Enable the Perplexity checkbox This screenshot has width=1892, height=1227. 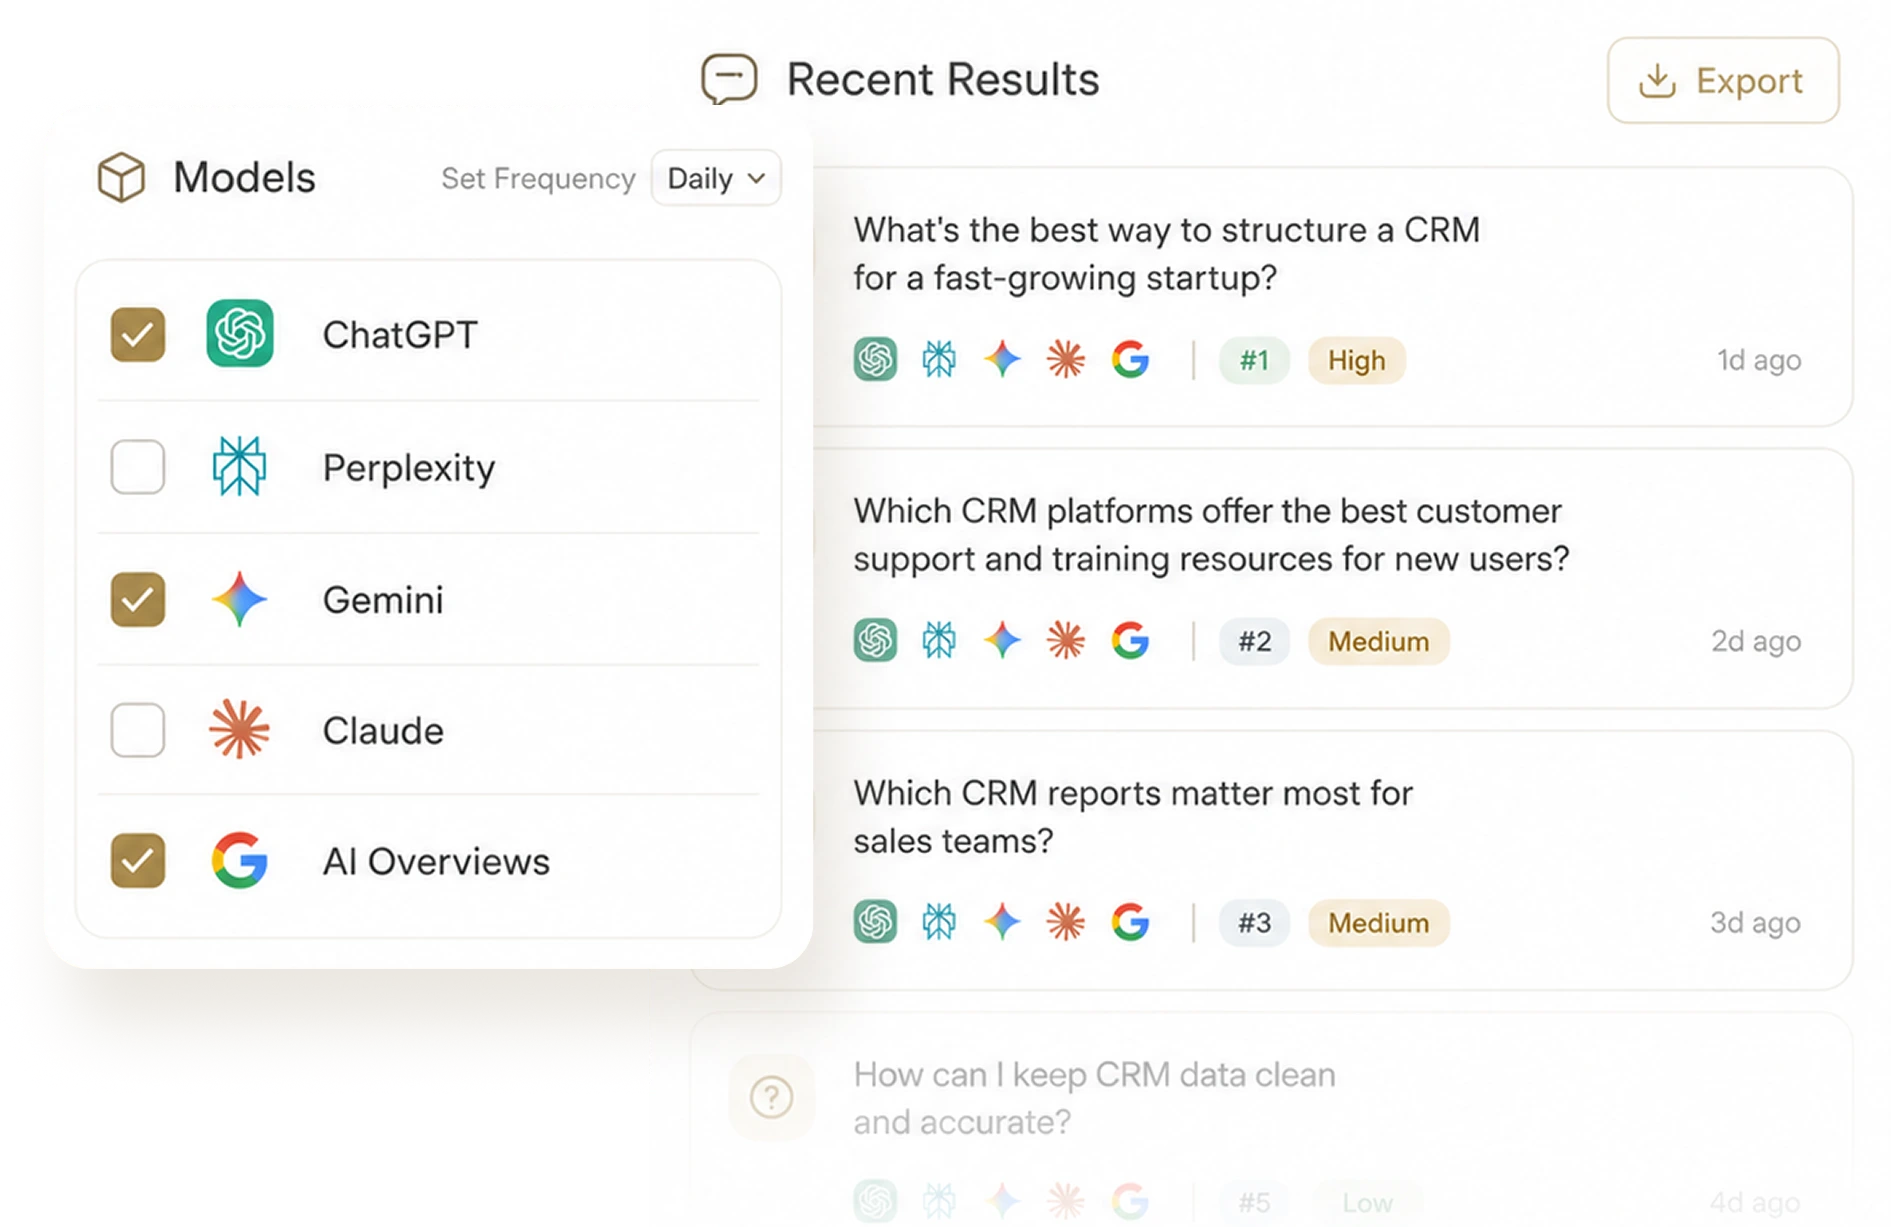138,466
